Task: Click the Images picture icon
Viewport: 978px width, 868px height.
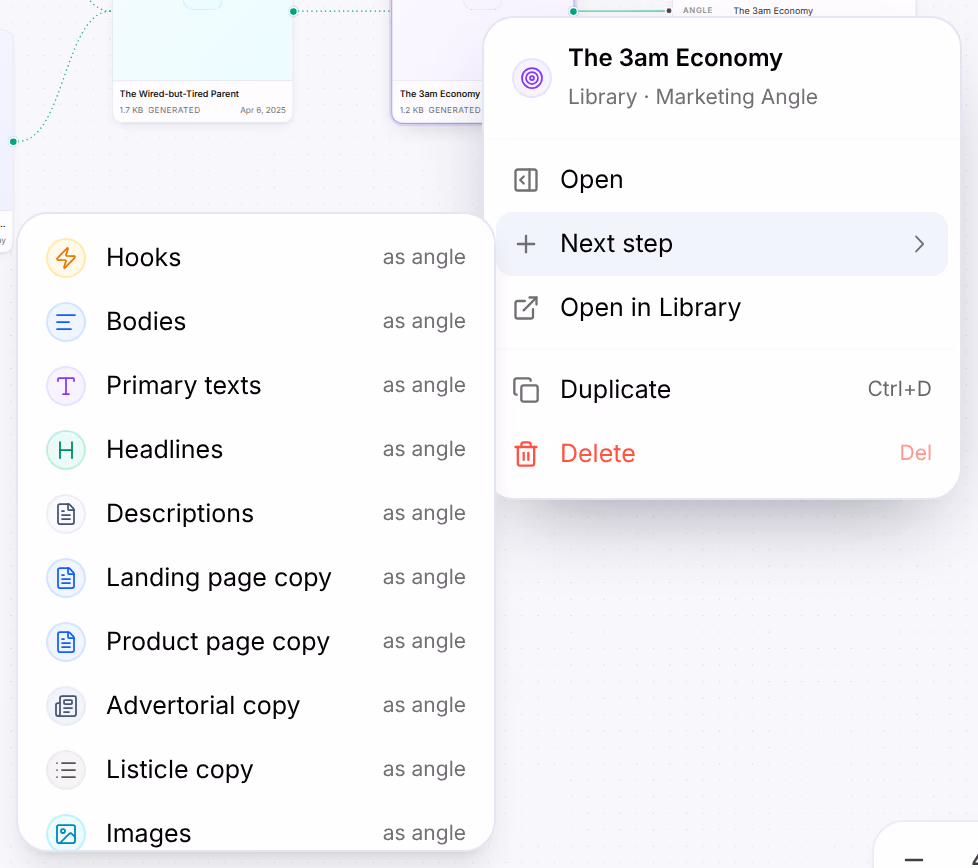Action: click(x=65, y=834)
